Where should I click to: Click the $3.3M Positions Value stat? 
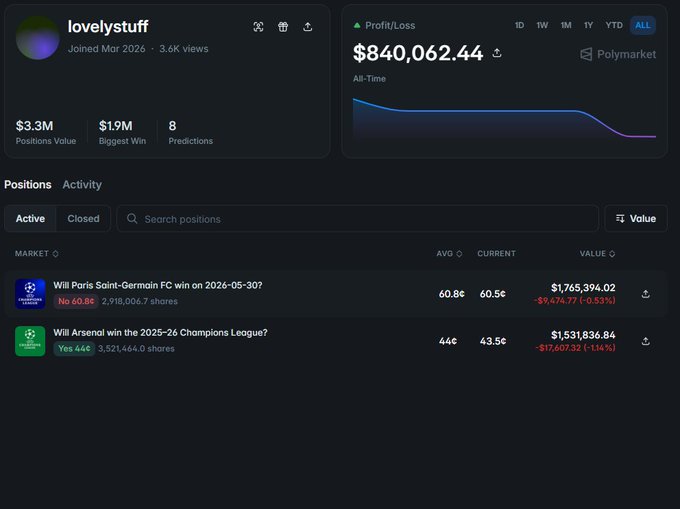[46, 132]
